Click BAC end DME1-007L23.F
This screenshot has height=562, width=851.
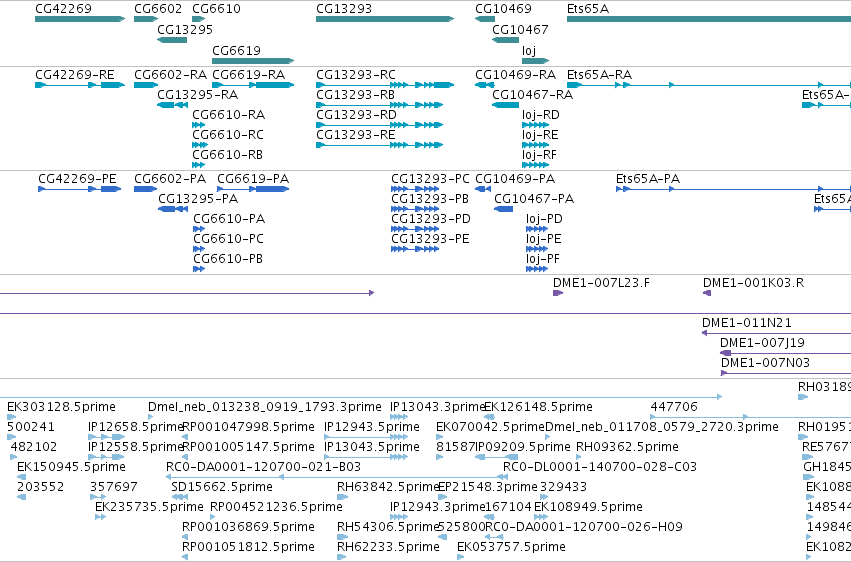(558, 293)
